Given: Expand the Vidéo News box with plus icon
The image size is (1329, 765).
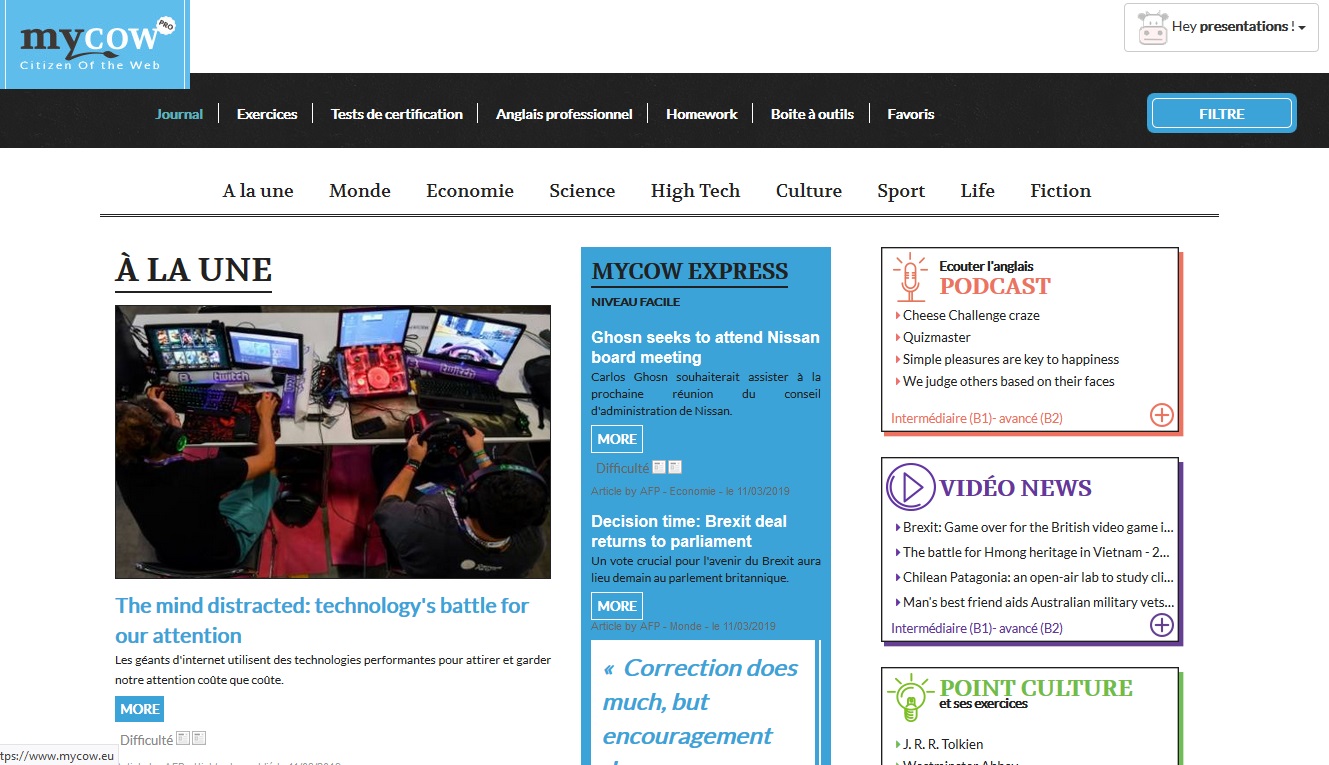Looking at the screenshot, I should pos(1161,625).
